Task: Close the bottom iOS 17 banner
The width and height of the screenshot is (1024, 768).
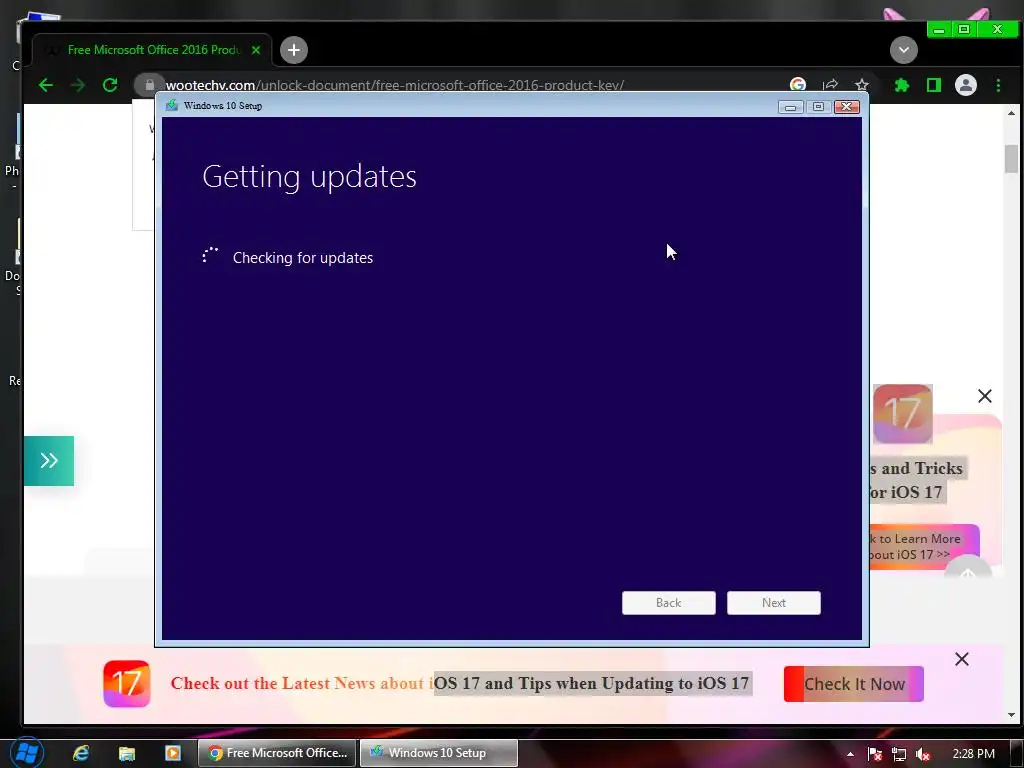Action: [x=961, y=659]
